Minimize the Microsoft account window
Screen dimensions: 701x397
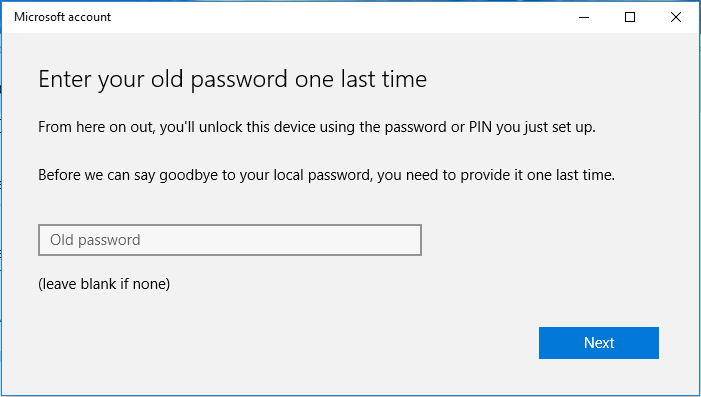coord(584,17)
